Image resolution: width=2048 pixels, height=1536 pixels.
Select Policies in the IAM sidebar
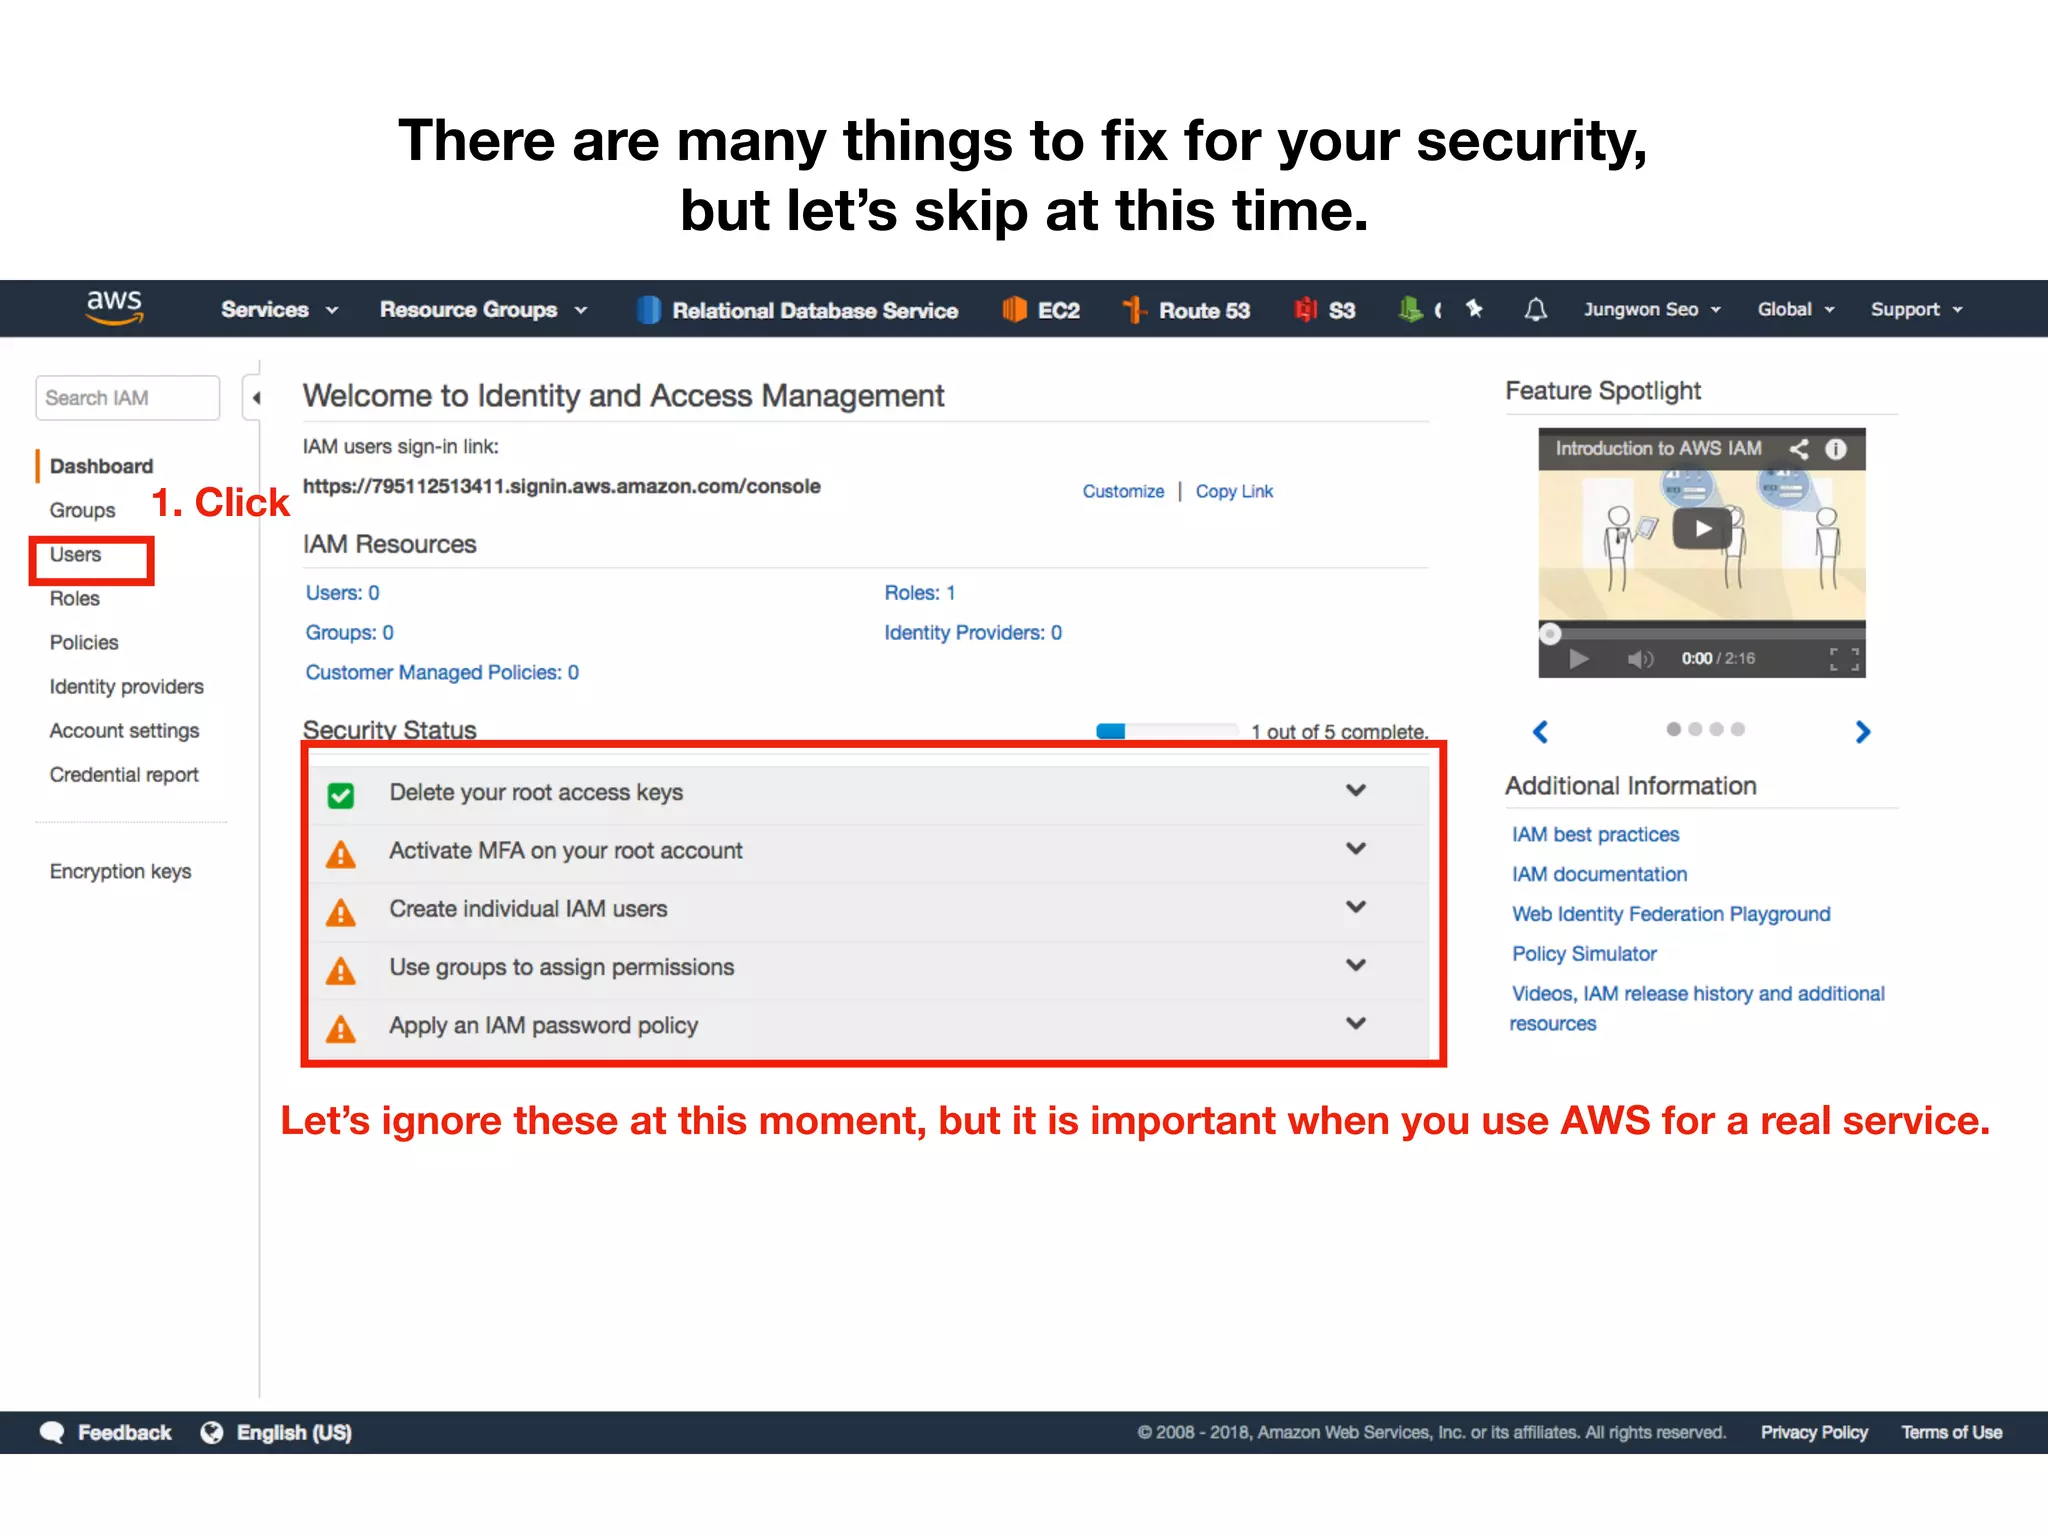click(x=84, y=642)
